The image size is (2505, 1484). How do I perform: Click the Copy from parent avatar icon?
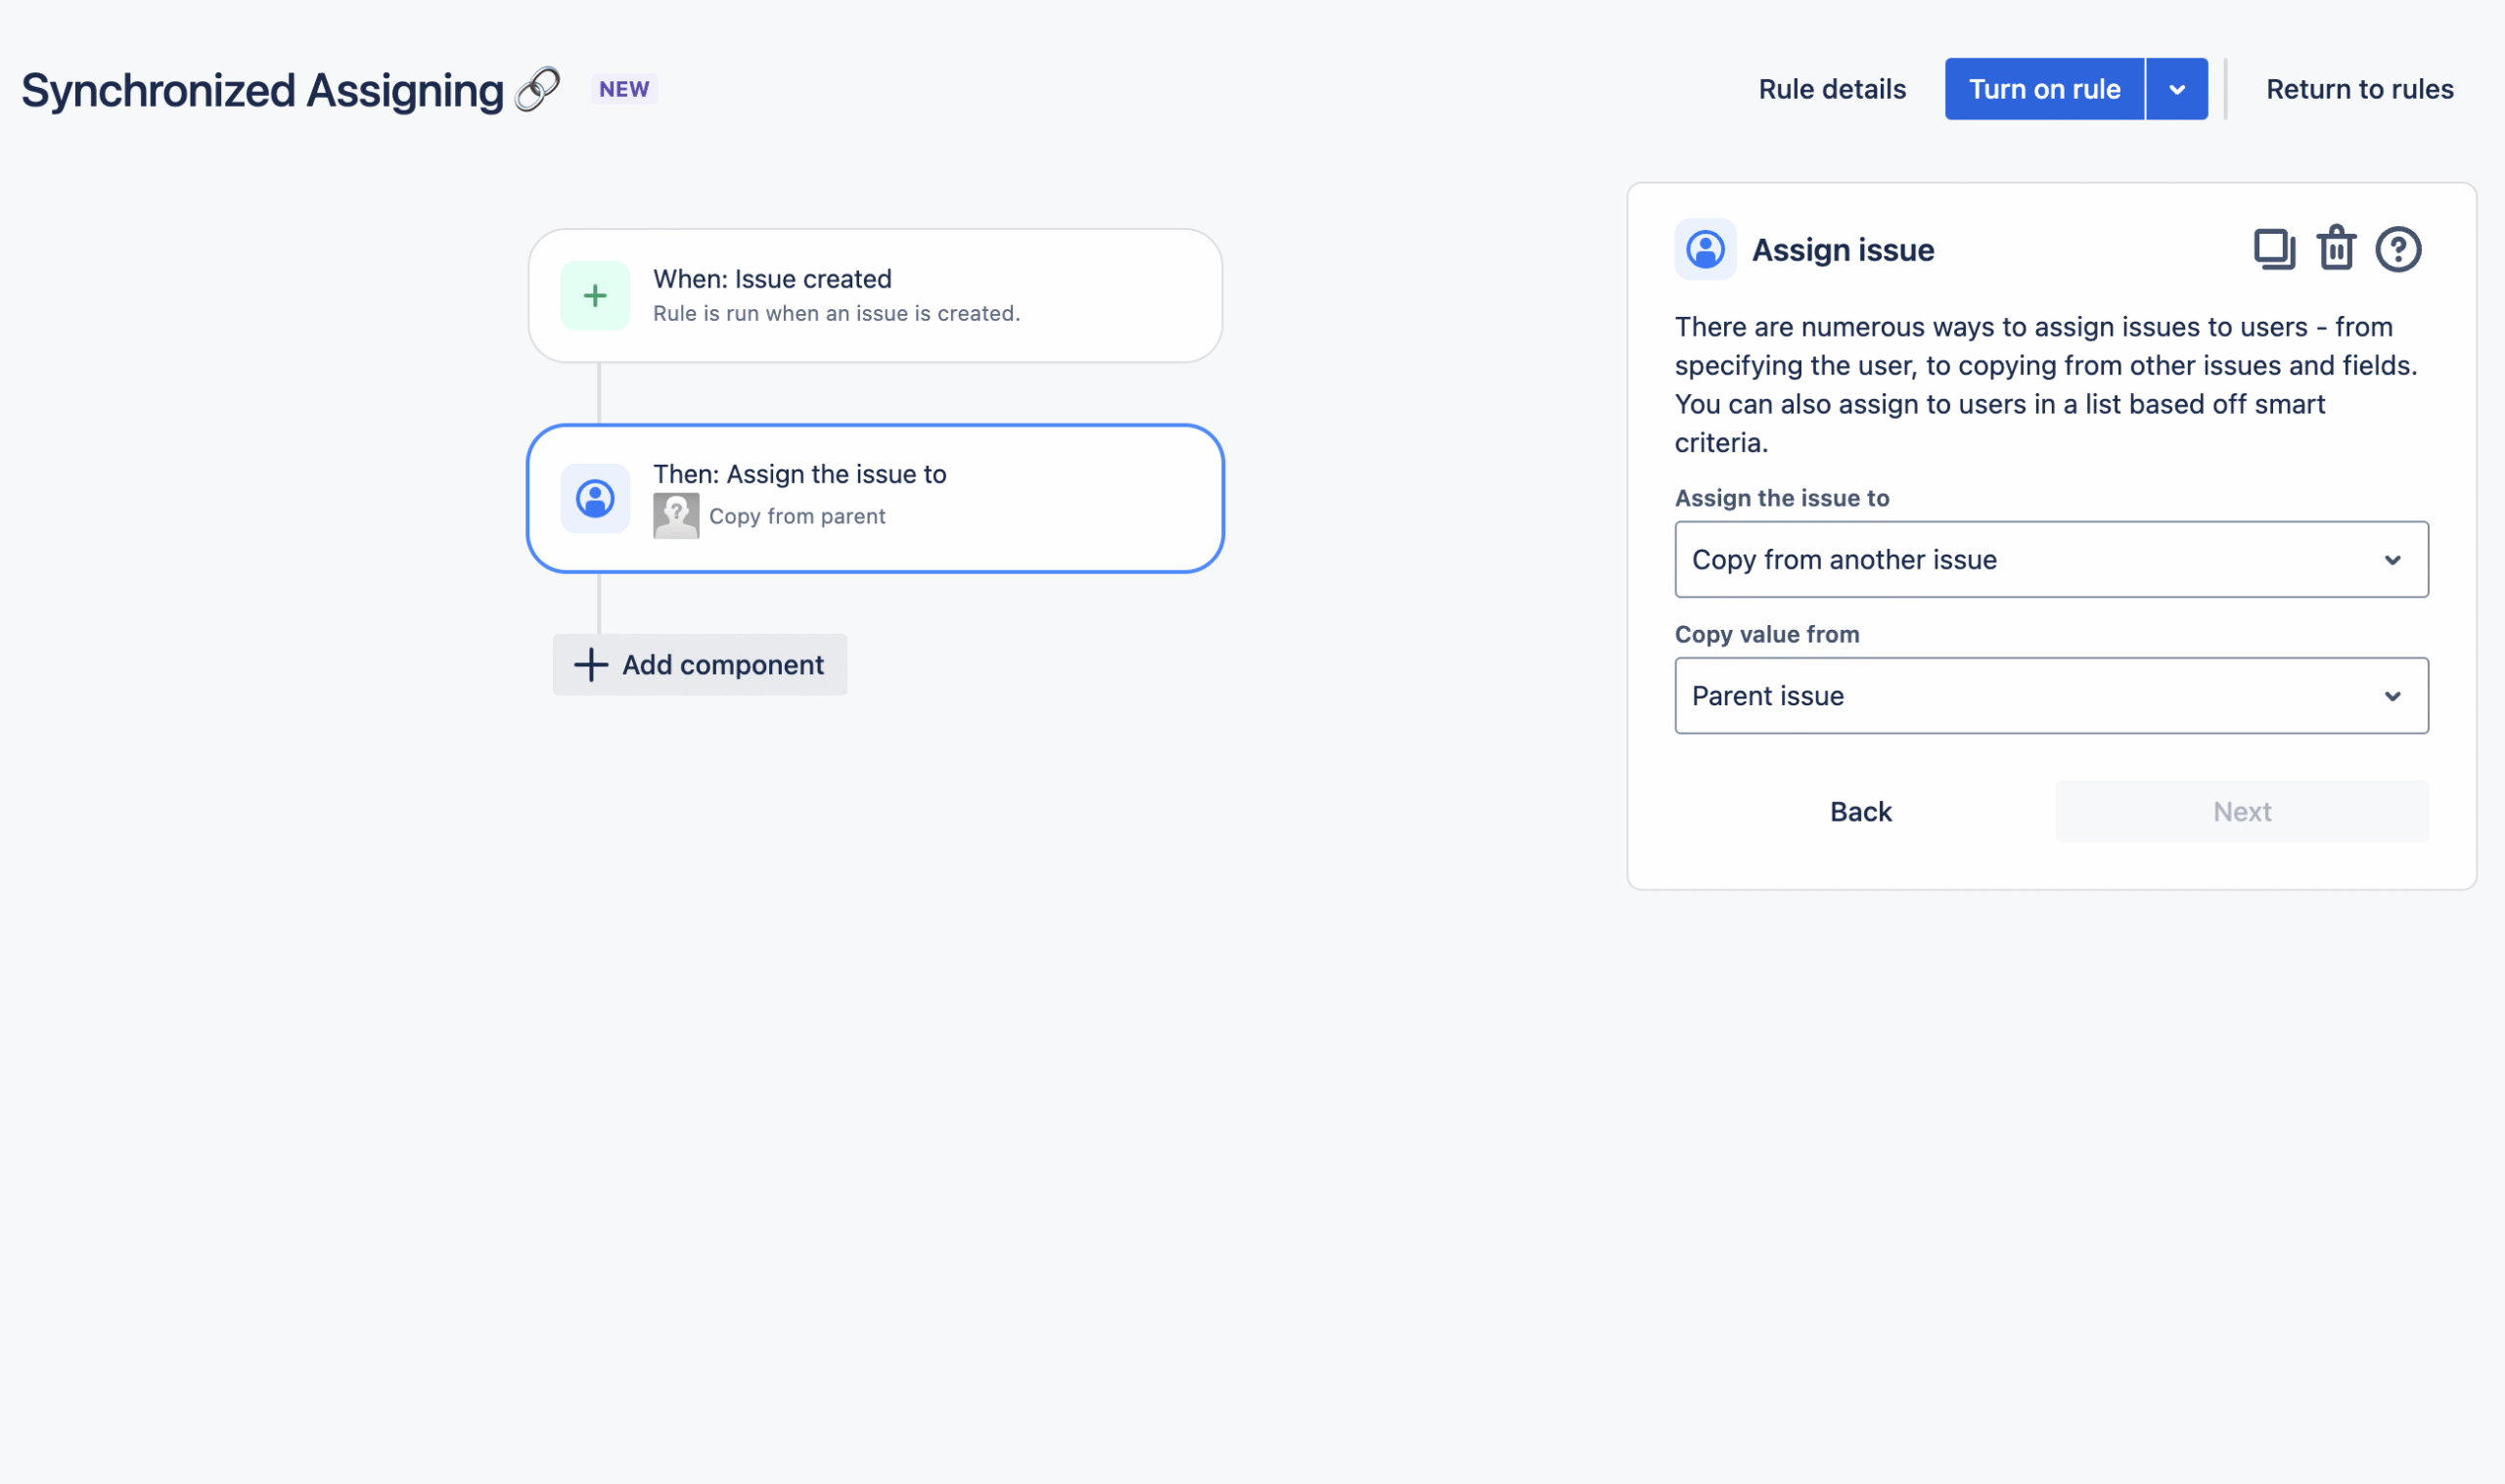[x=676, y=514]
